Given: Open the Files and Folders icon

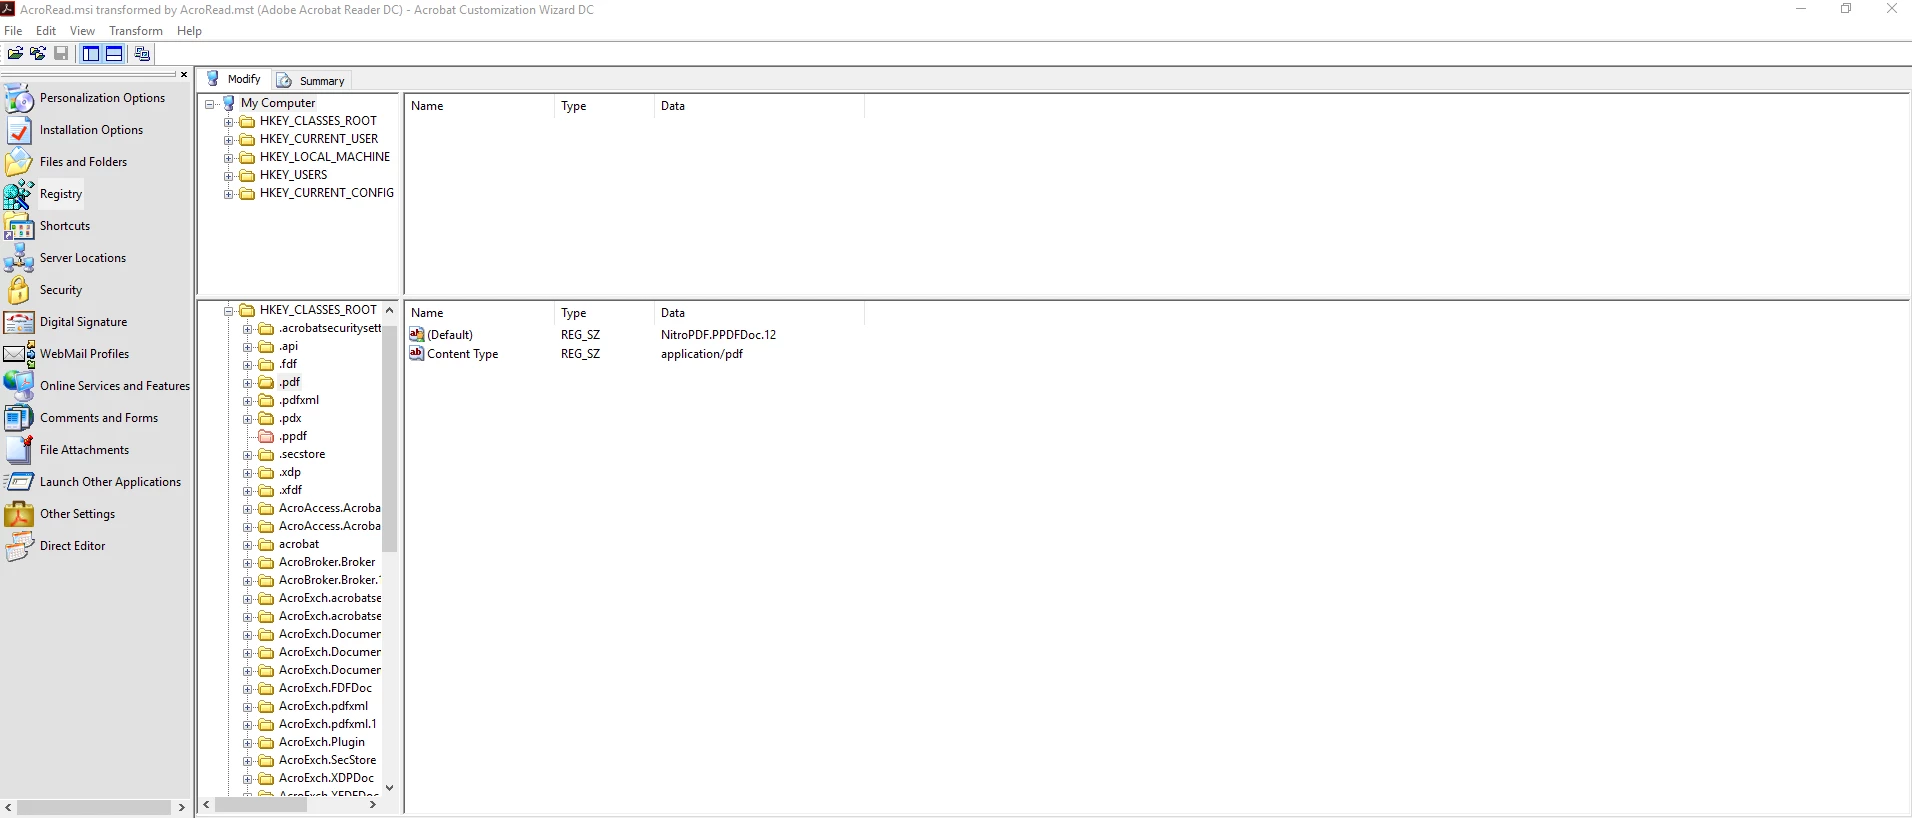Looking at the screenshot, I should (x=19, y=162).
